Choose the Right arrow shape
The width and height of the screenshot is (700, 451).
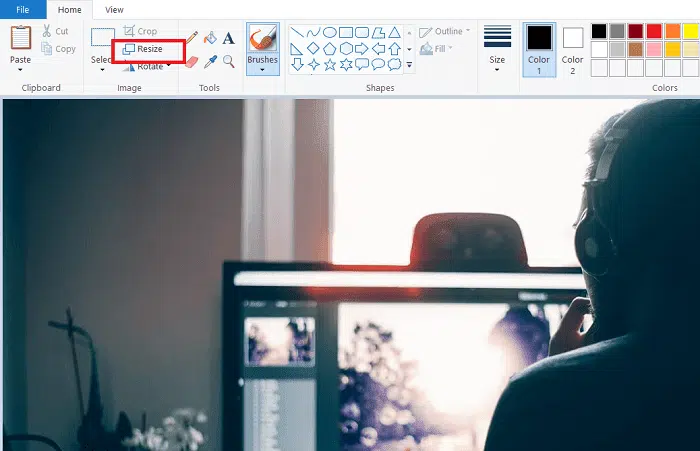[x=362, y=49]
